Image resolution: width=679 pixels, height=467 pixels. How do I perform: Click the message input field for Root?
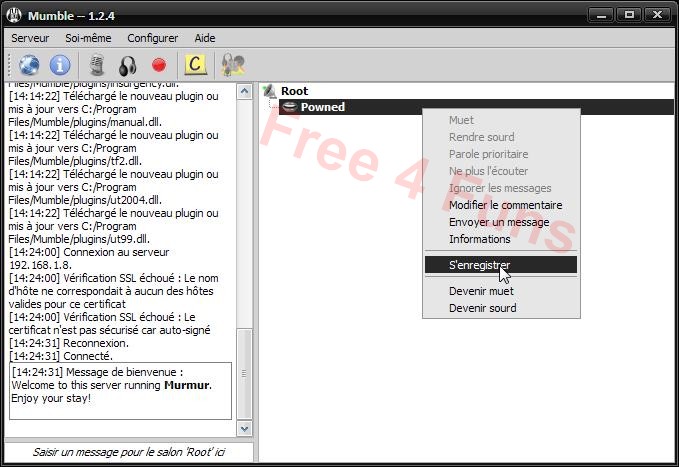pyautogui.click(x=129, y=452)
